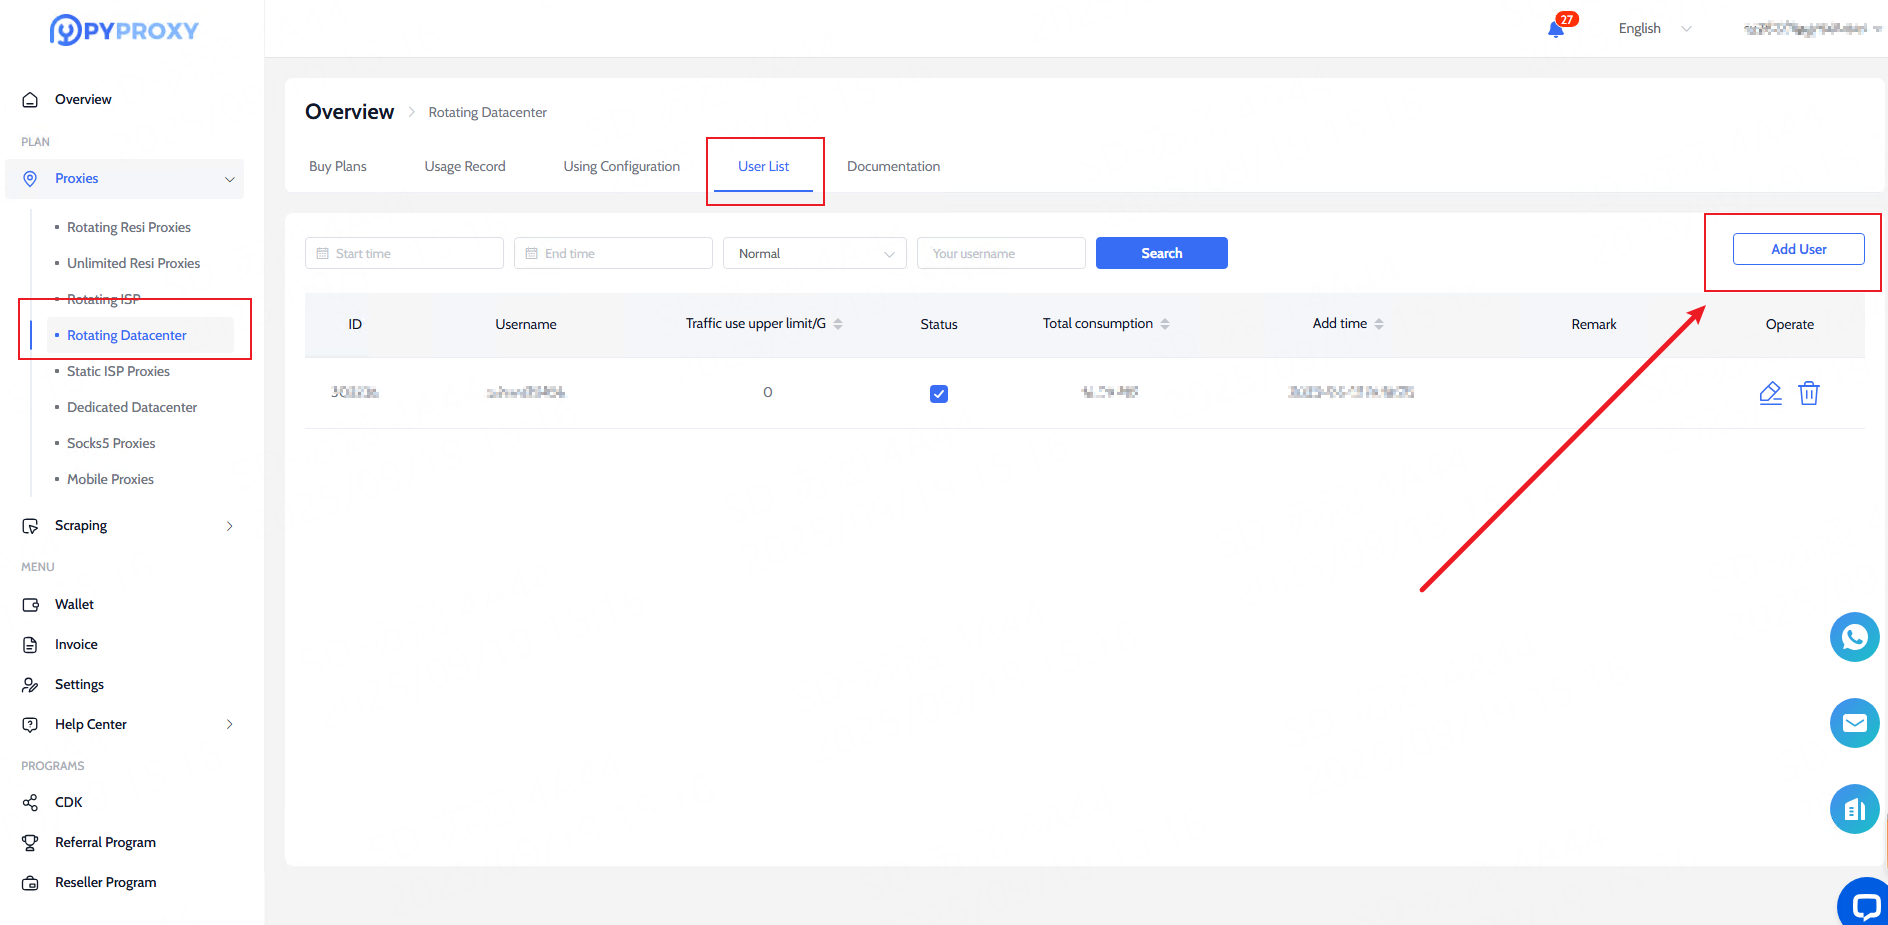Open the Normal status dropdown
Image resolution: width=1888 pixels, height=925 pixels.
pos(814,254)
